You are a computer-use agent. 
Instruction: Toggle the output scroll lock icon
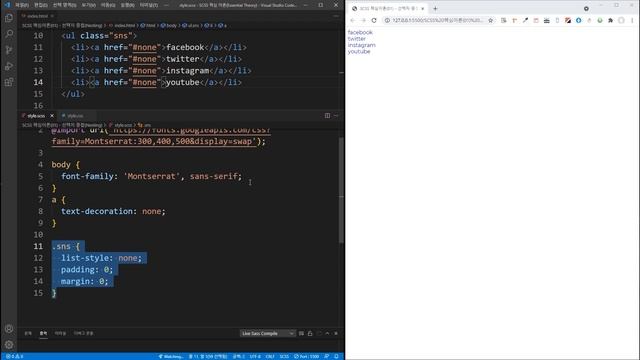310,333
